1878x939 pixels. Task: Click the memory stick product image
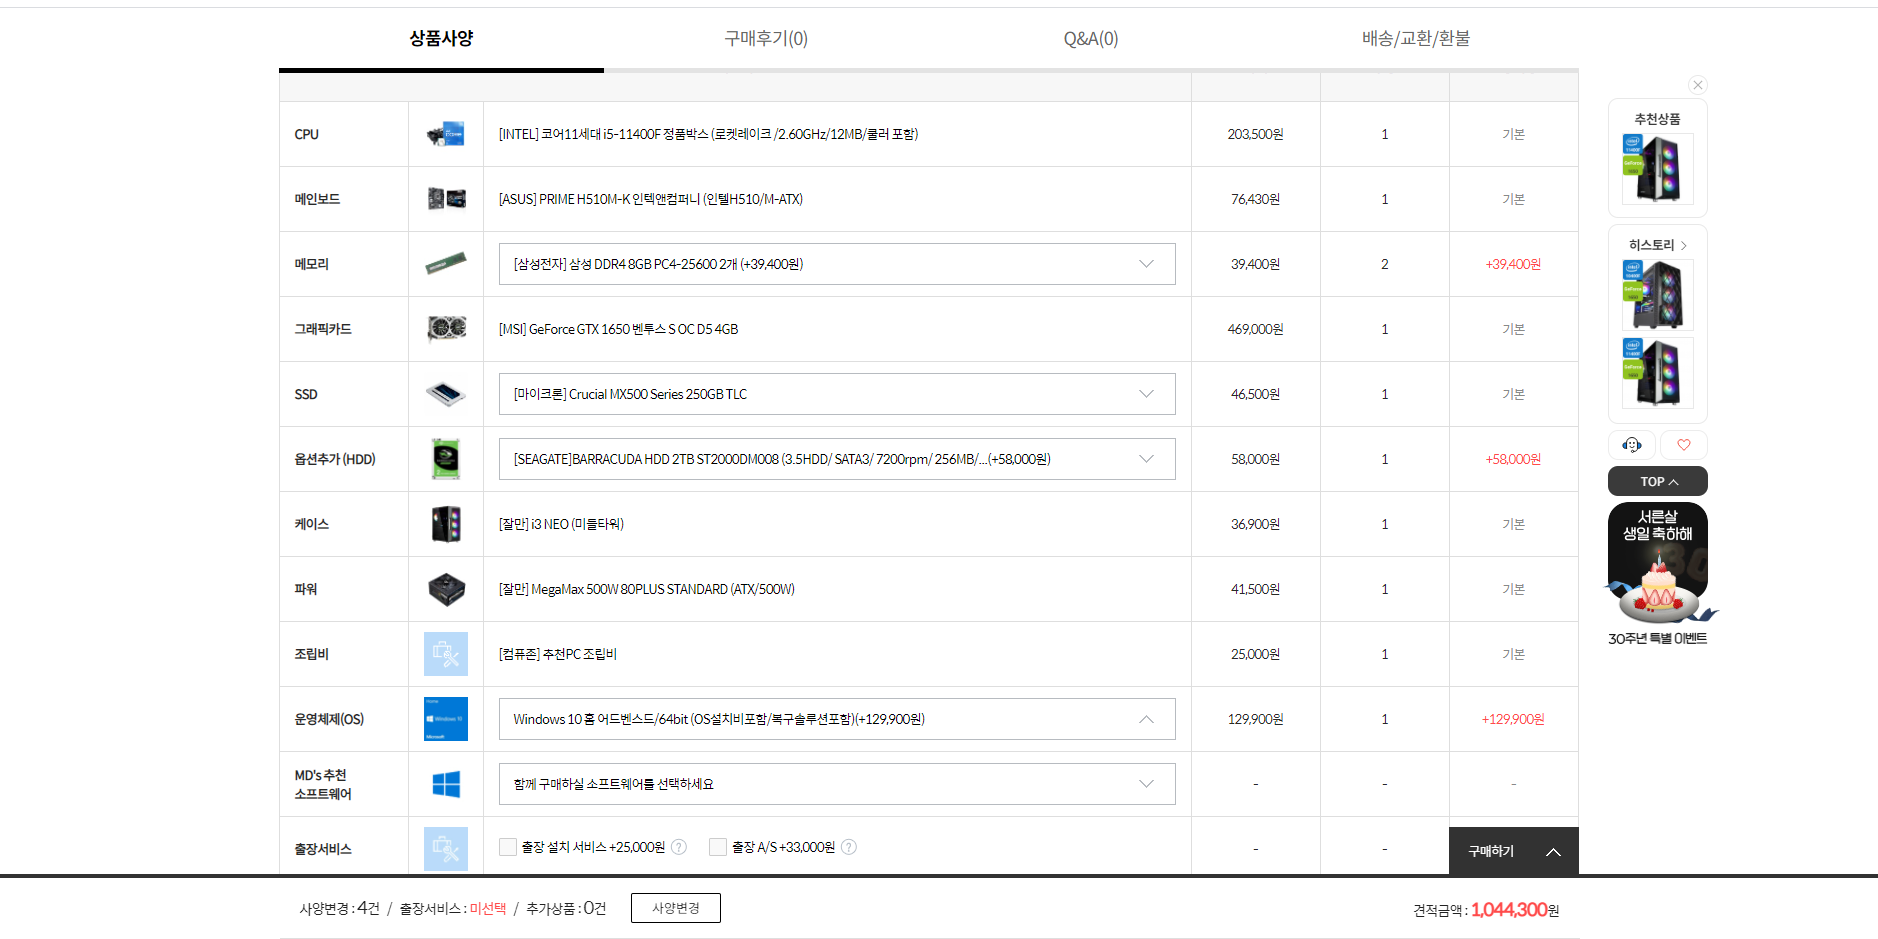pyautogui.click(x=446, y=264)
